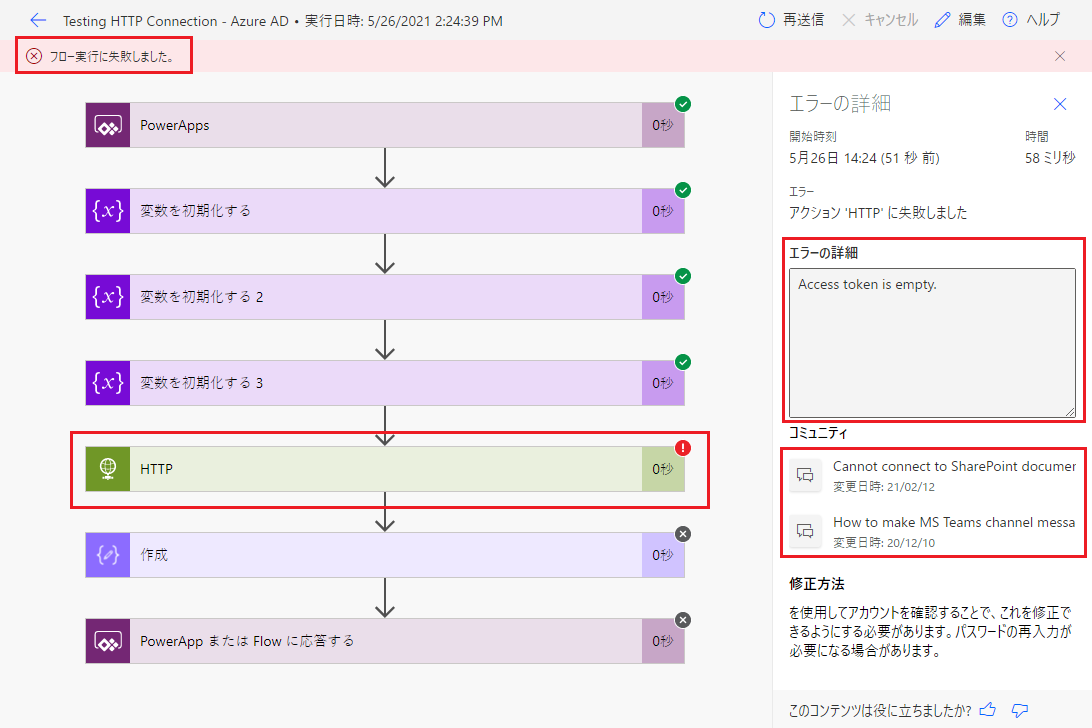This screenshot has height=728, width=1092.
Task: Click green check on 変数を初期化する 3
Action: pos(683,362)
